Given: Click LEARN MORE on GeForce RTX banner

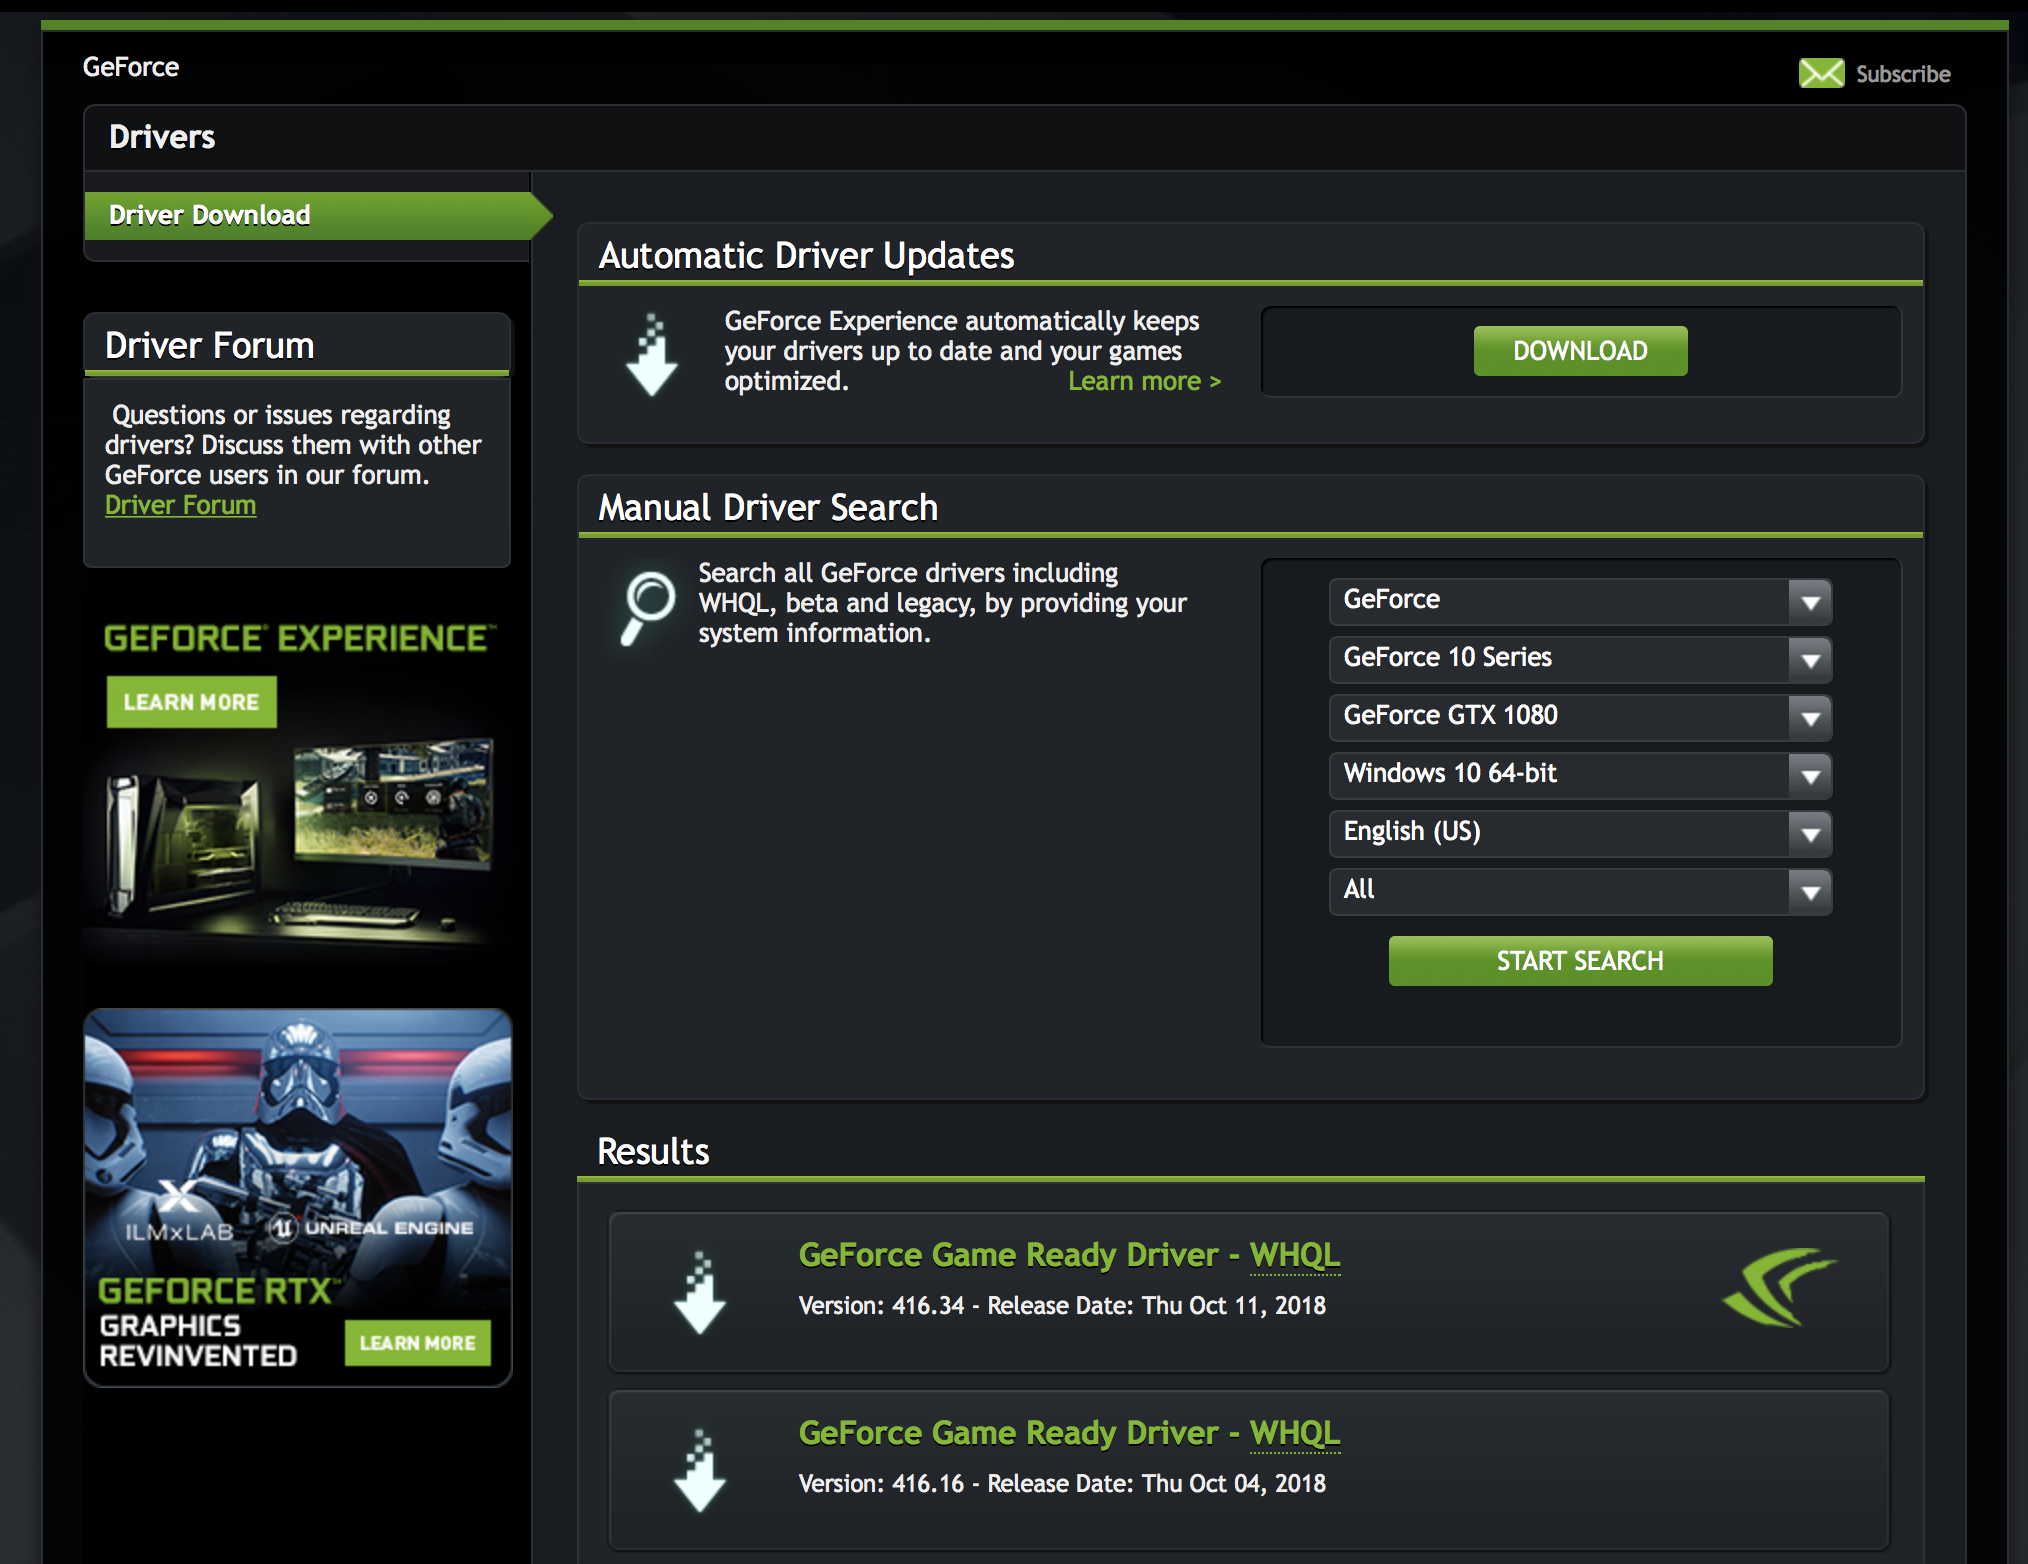Looking at the screenshot, I should (417, 1343).
